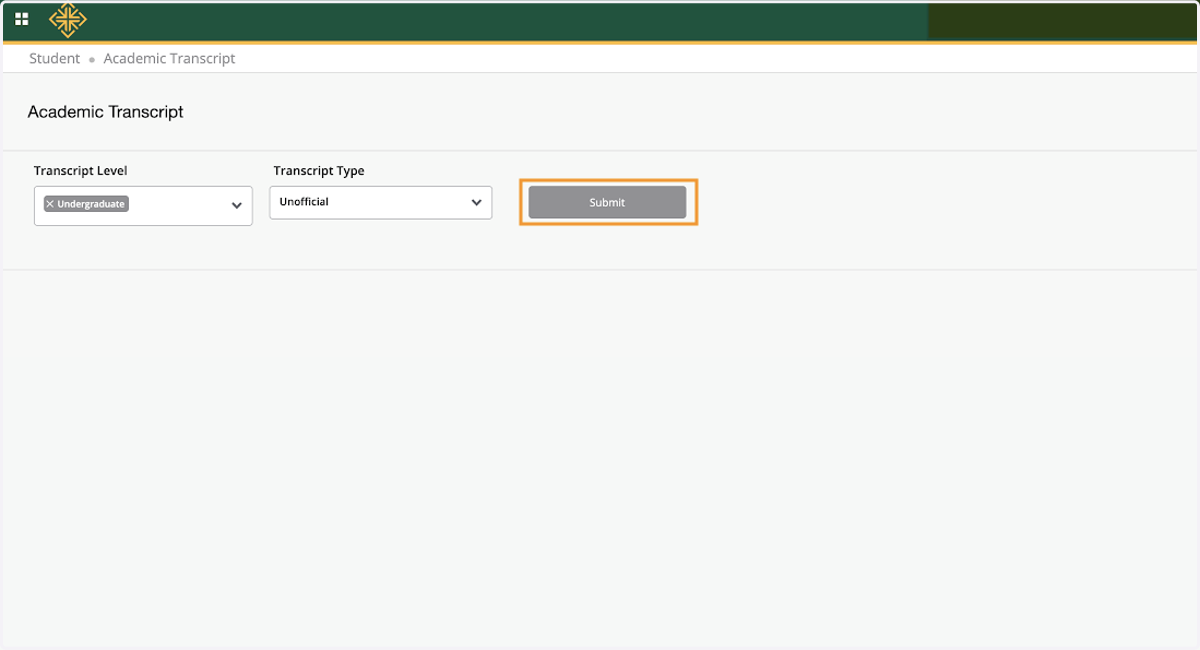Expand the Transcript Level dropdown arrow
This screenshot has width=1200, height=650.
pyautogui.click(x=237, y=205)
